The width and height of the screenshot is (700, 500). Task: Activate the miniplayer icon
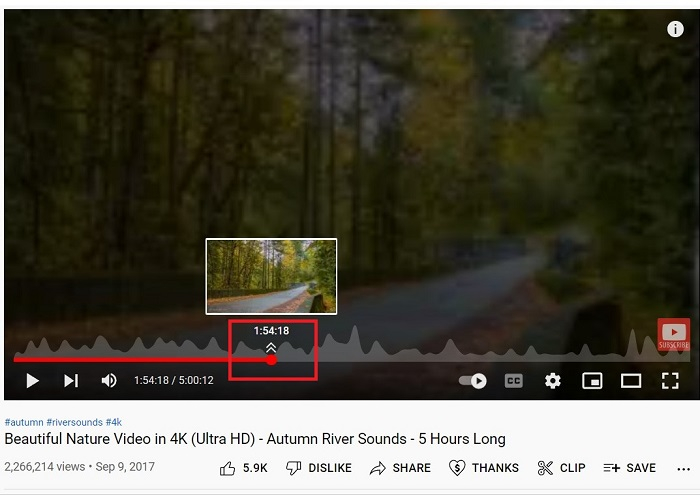pos(592,381)
